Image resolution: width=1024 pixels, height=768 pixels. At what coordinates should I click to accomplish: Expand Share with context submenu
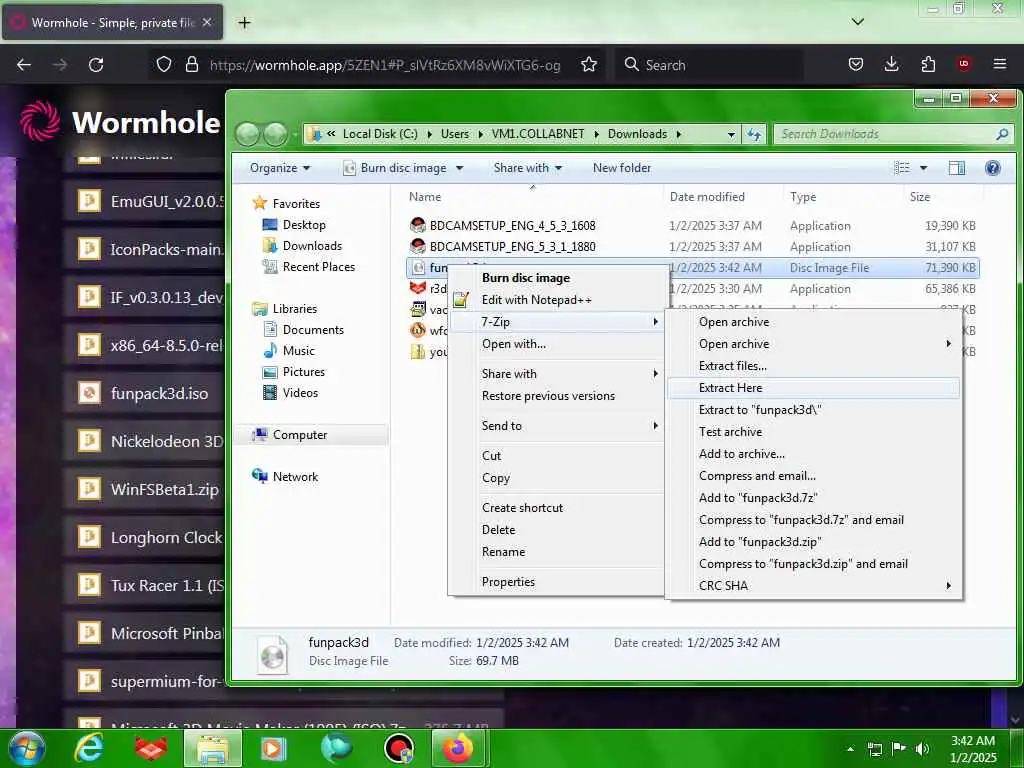[x=556, y=374]
